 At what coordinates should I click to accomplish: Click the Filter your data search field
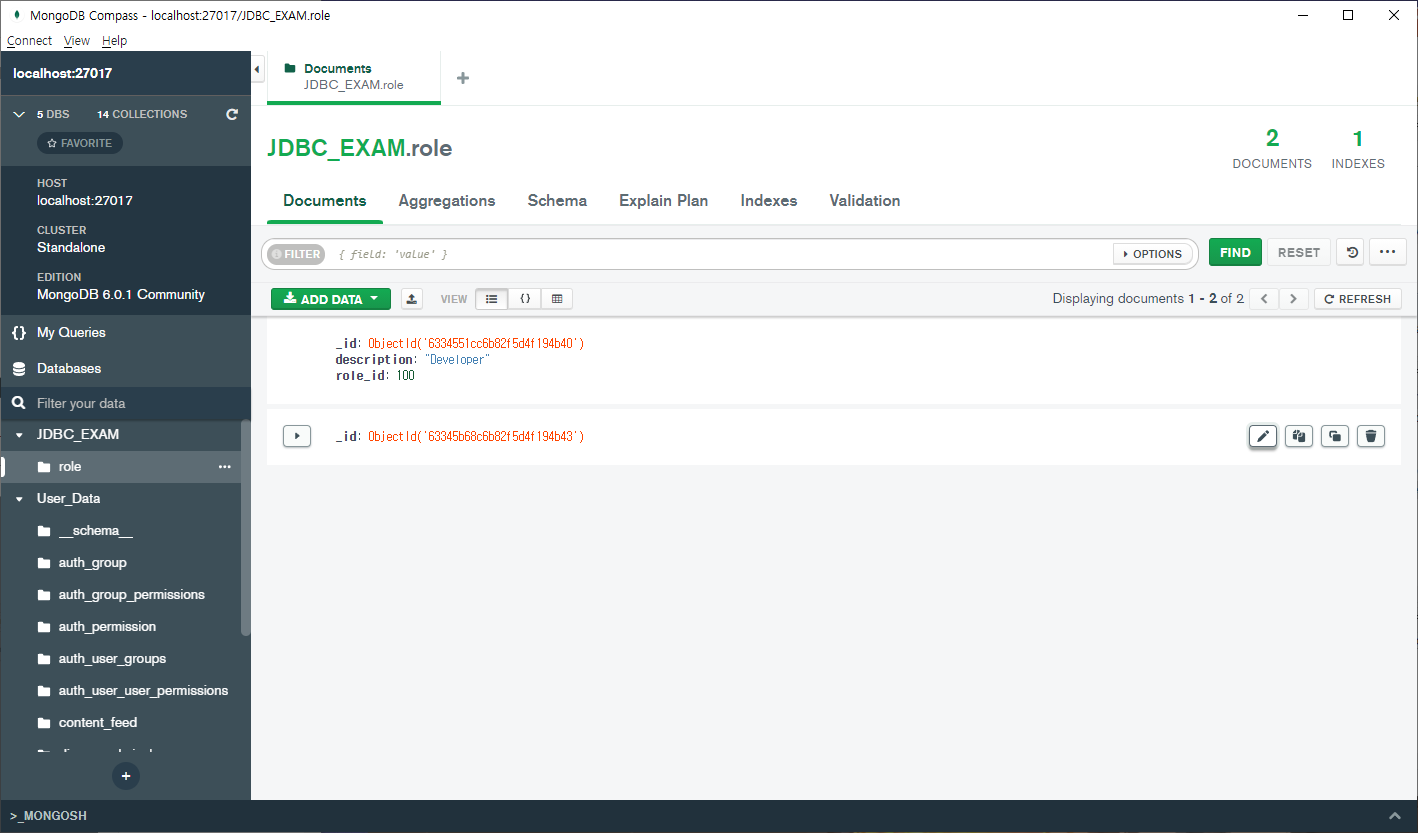(125, 403)
